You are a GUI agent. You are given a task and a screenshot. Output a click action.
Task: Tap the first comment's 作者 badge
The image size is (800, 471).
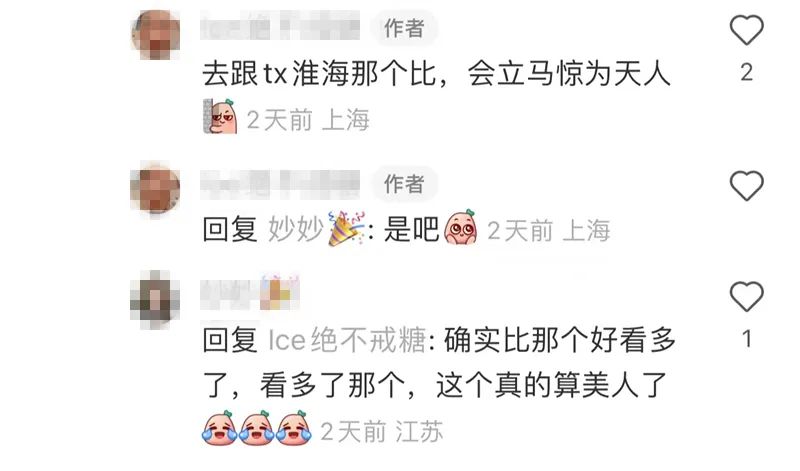click(x=404, y=28)
